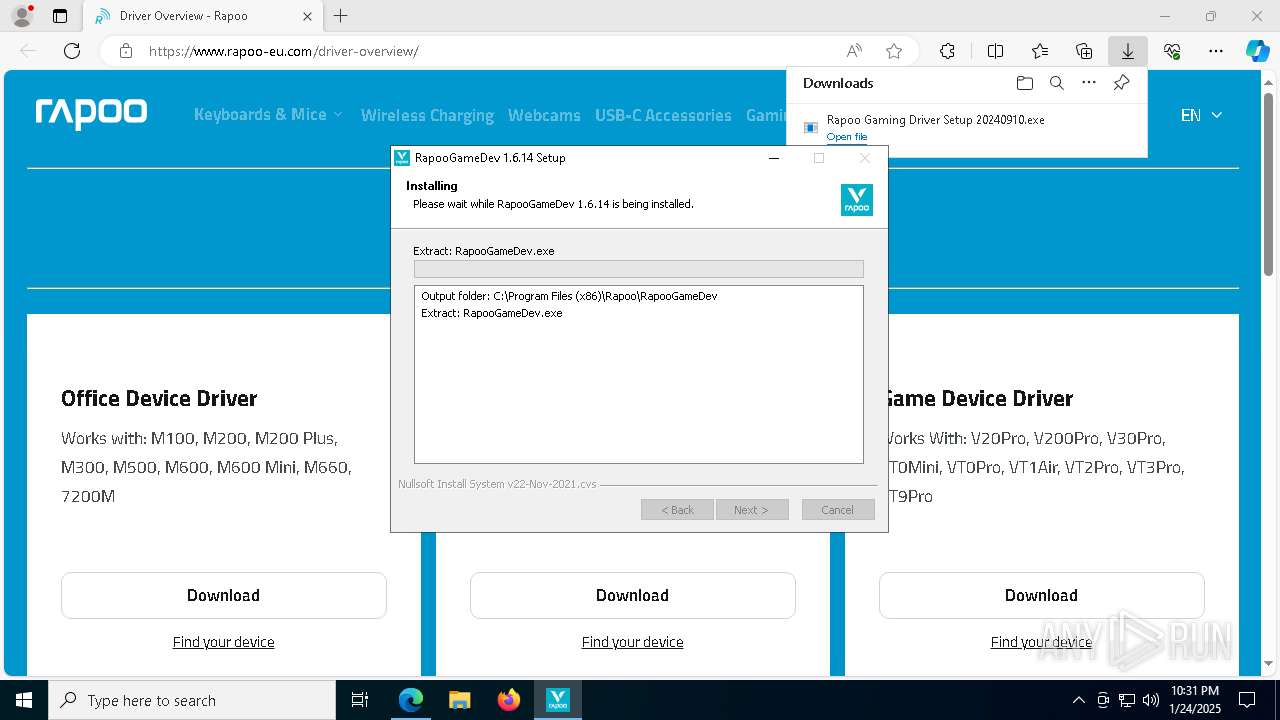Open Browser essentials heart icon
This screenshot has width=1280, height=720.
click(1172, 51)
